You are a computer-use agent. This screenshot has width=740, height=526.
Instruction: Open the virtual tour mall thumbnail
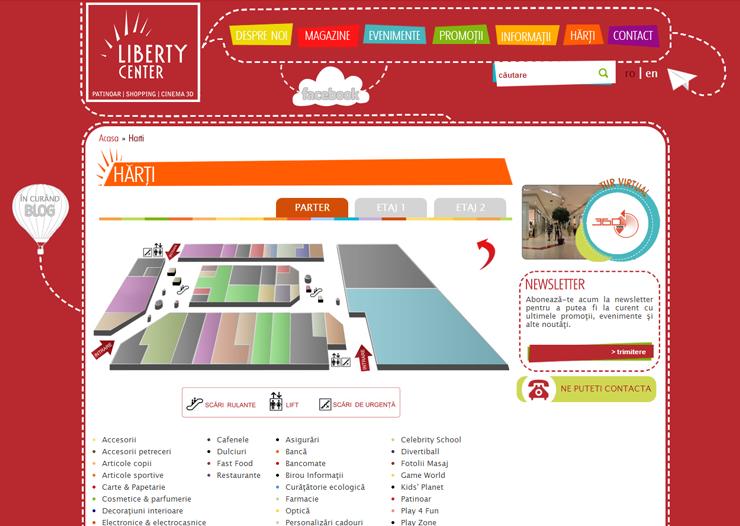point(552,222)
